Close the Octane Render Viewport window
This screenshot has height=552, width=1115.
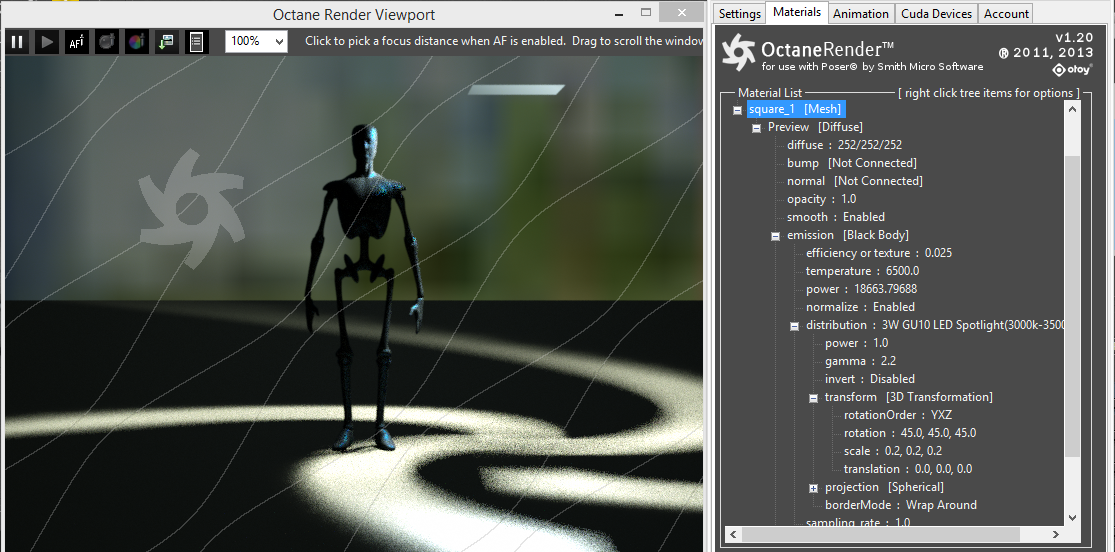point(683,13)
